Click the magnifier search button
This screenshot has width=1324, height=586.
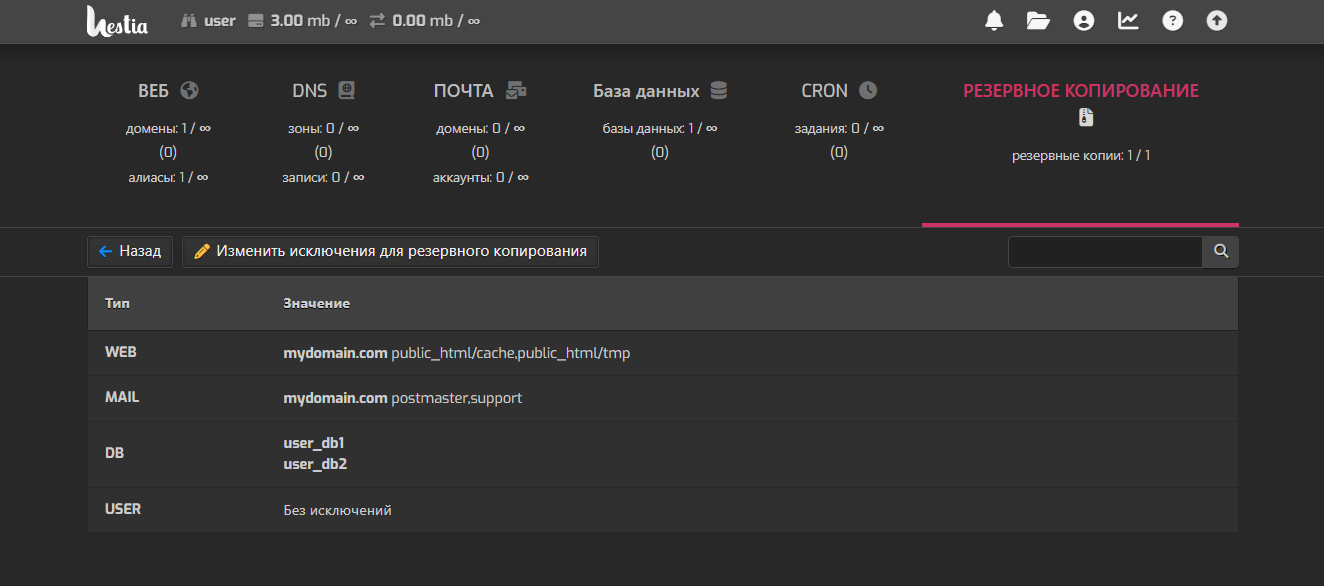pos(1220,252)
